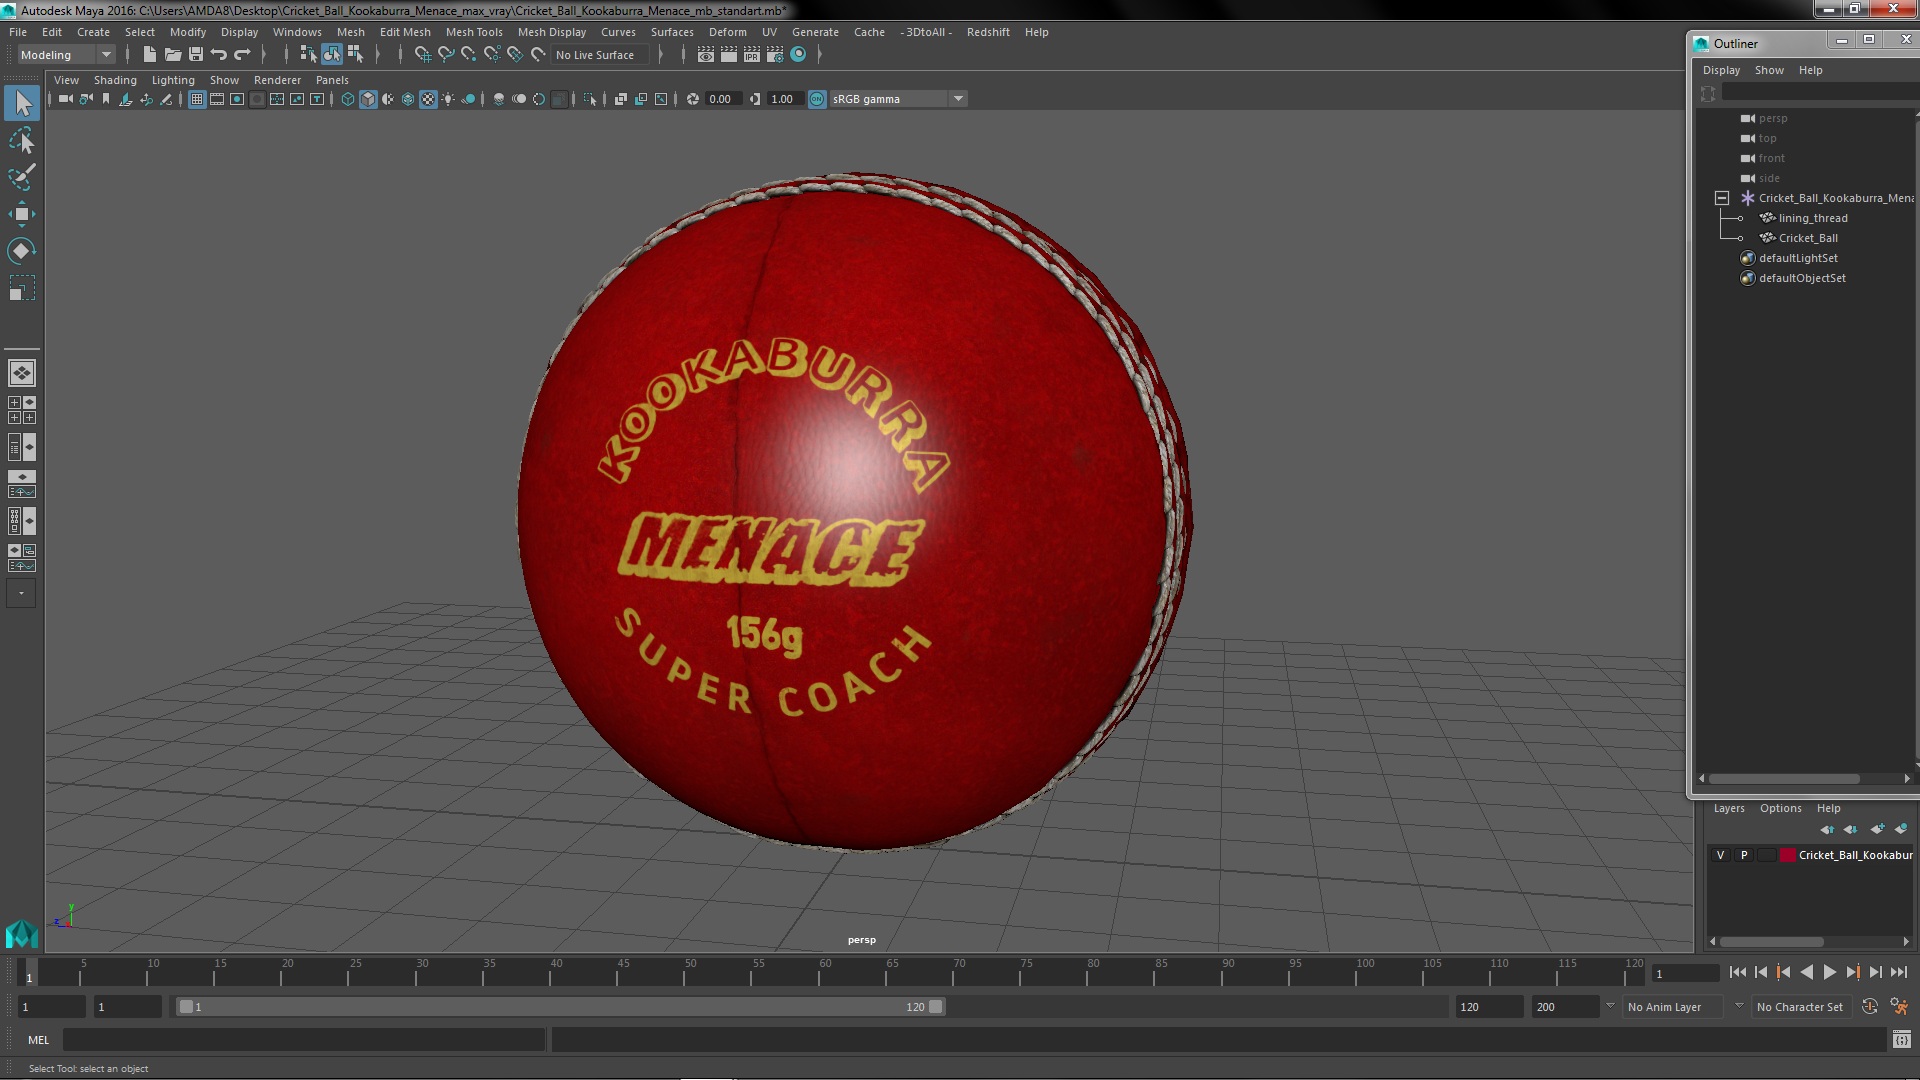Go to end of playback range
The height and width of the screenshot is (1080, 1920).
point(1899,972)
